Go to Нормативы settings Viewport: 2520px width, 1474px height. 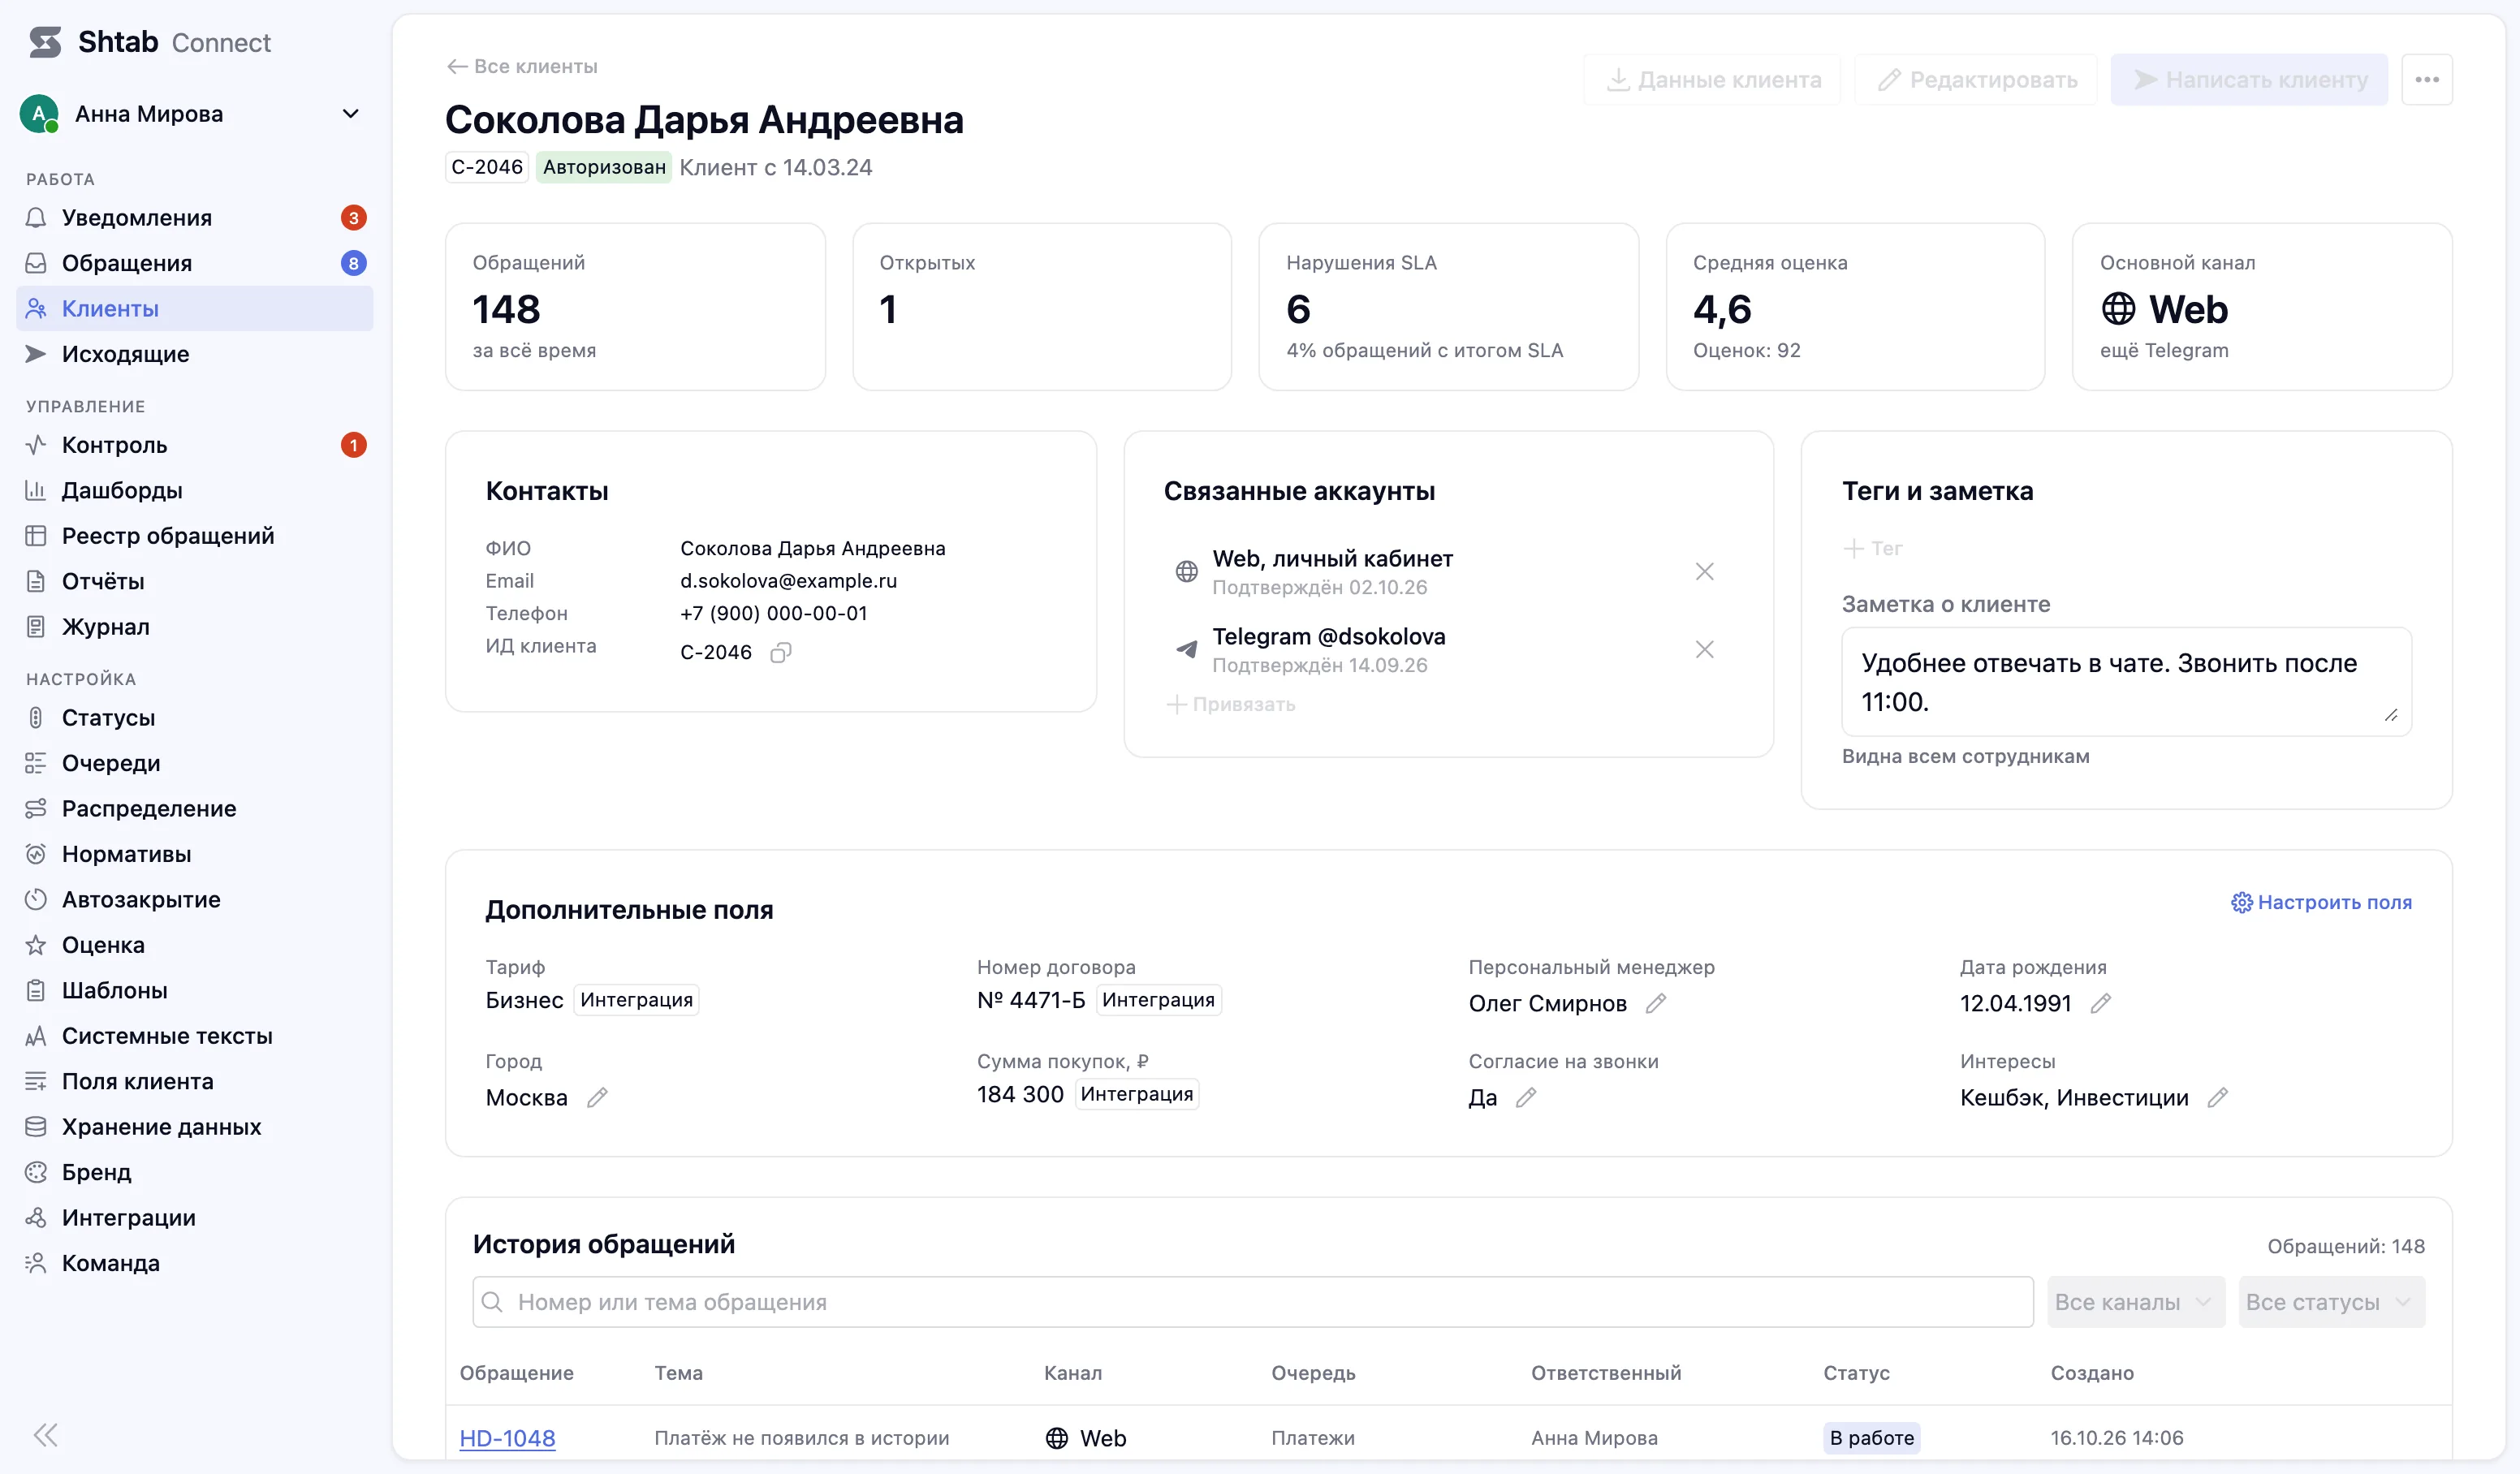[x=195, y=854]
